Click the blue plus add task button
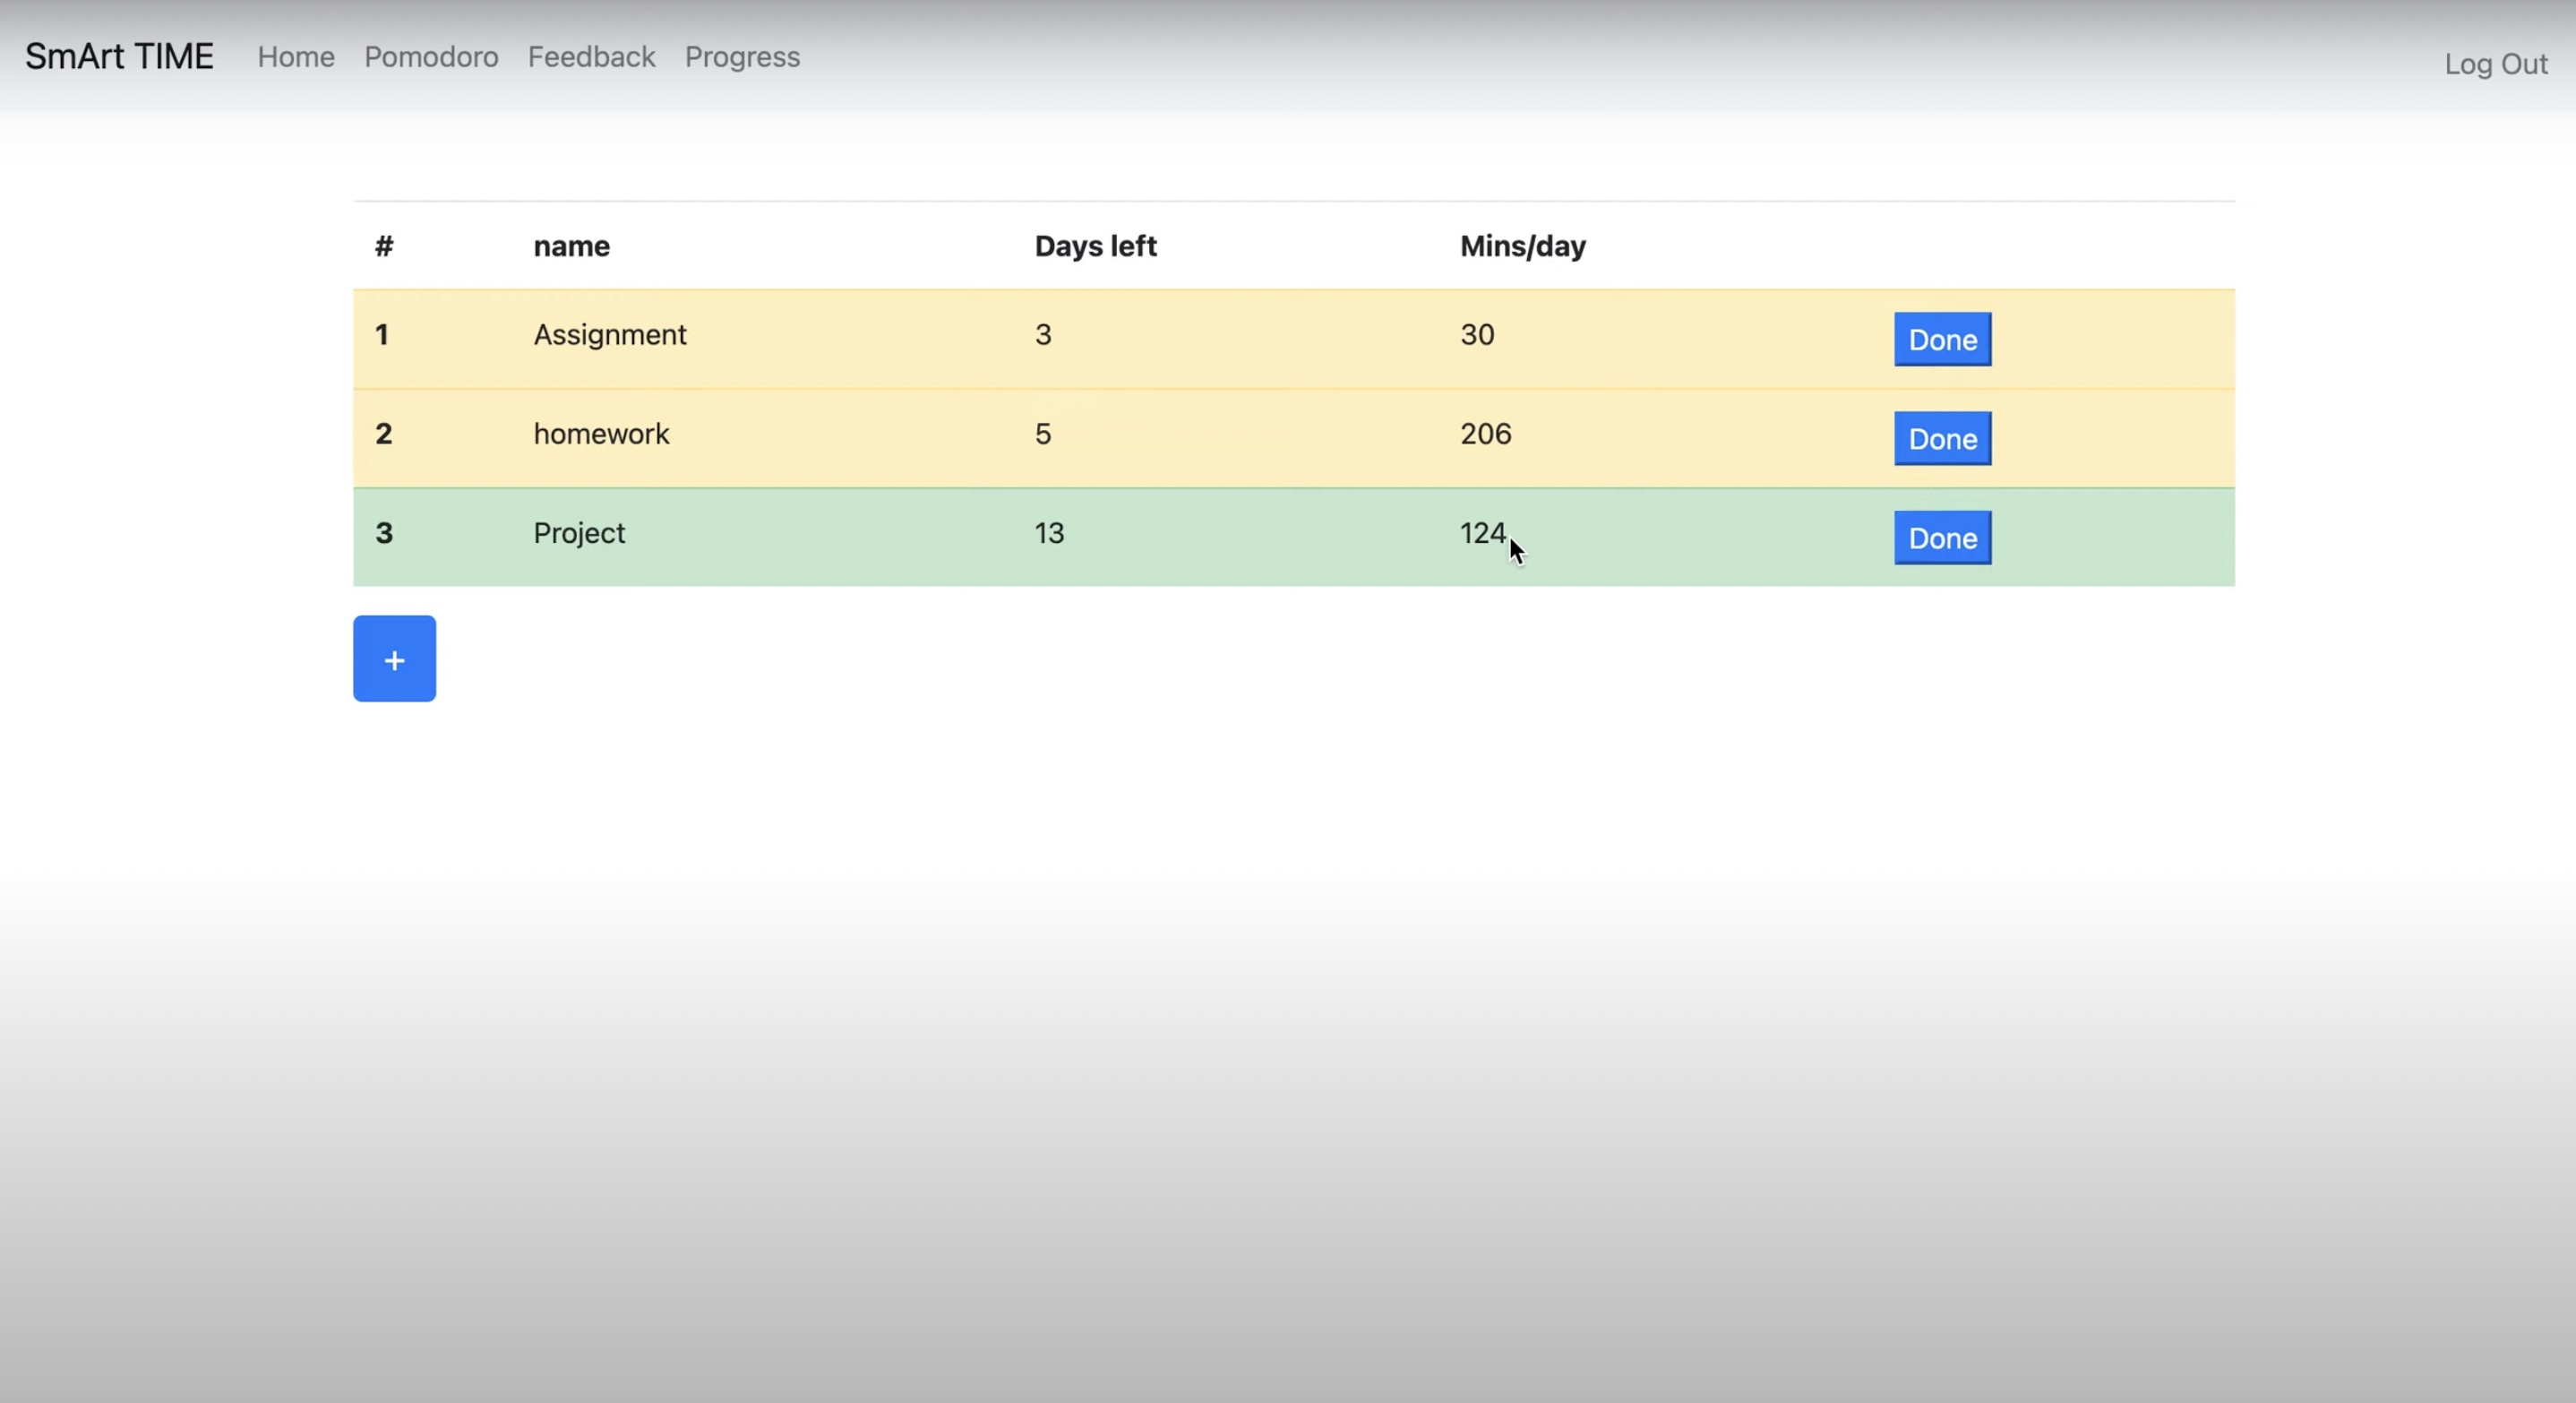Viewport: 2576px width, 1403px height. [394, 659]
